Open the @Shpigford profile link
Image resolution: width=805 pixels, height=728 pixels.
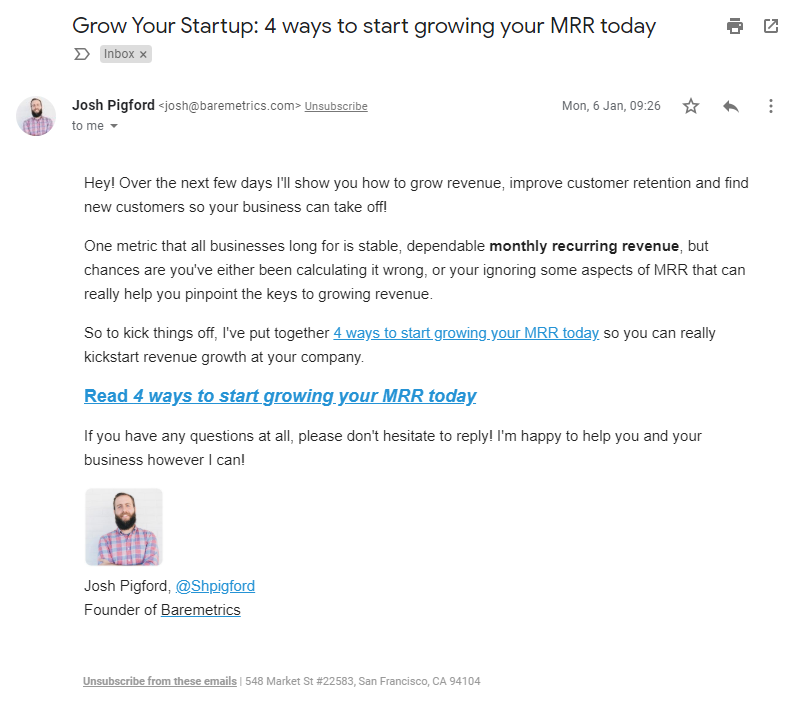215,586
